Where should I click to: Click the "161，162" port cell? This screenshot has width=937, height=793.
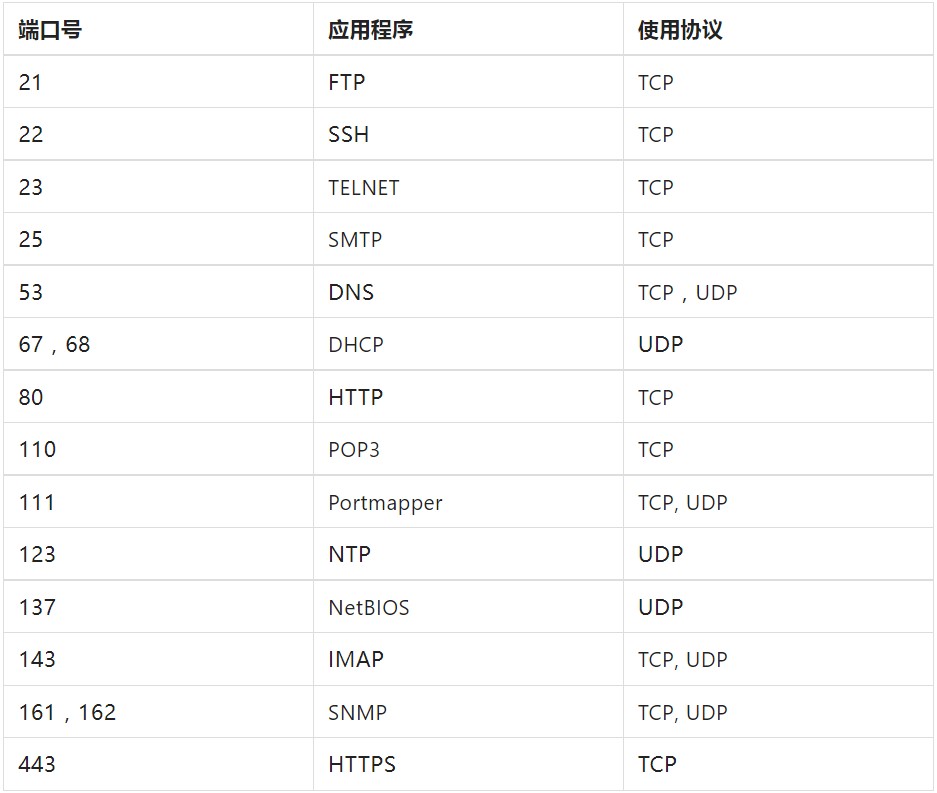67,713
